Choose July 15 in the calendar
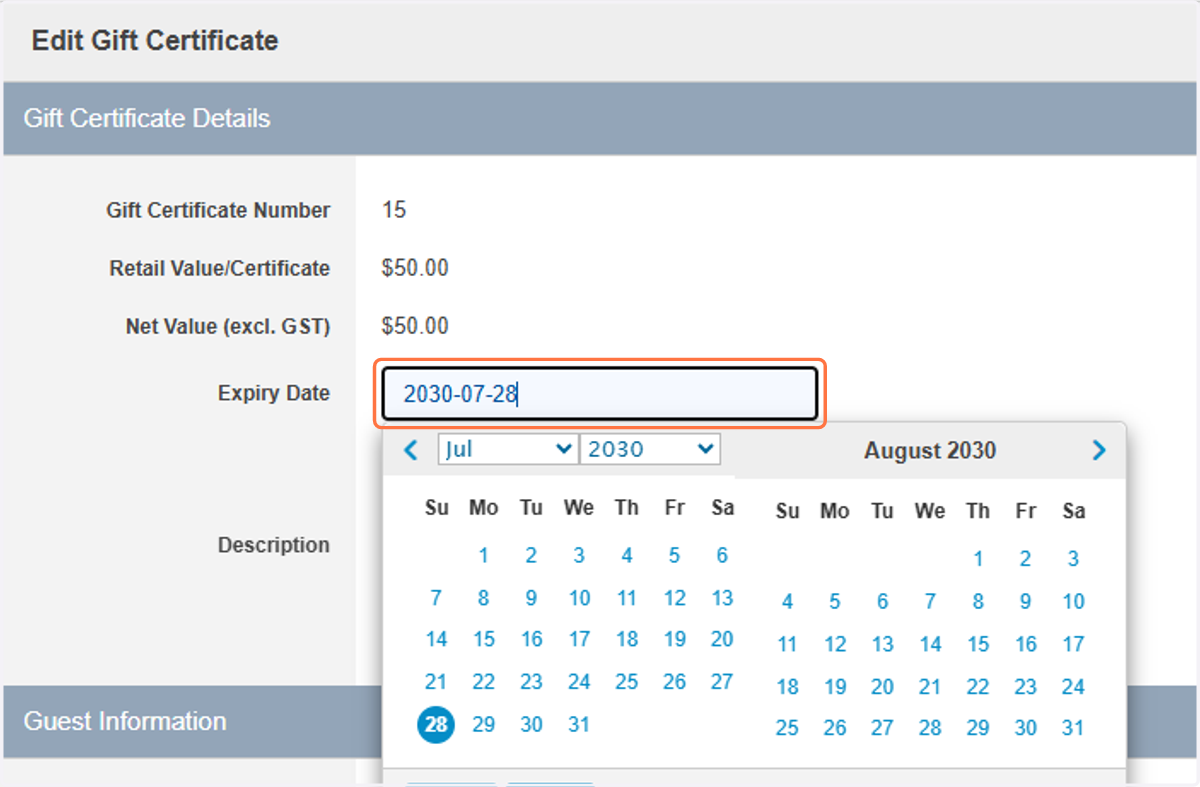Image resolution: width=1200 pixels, height=787 pixels. pos(484,639)
